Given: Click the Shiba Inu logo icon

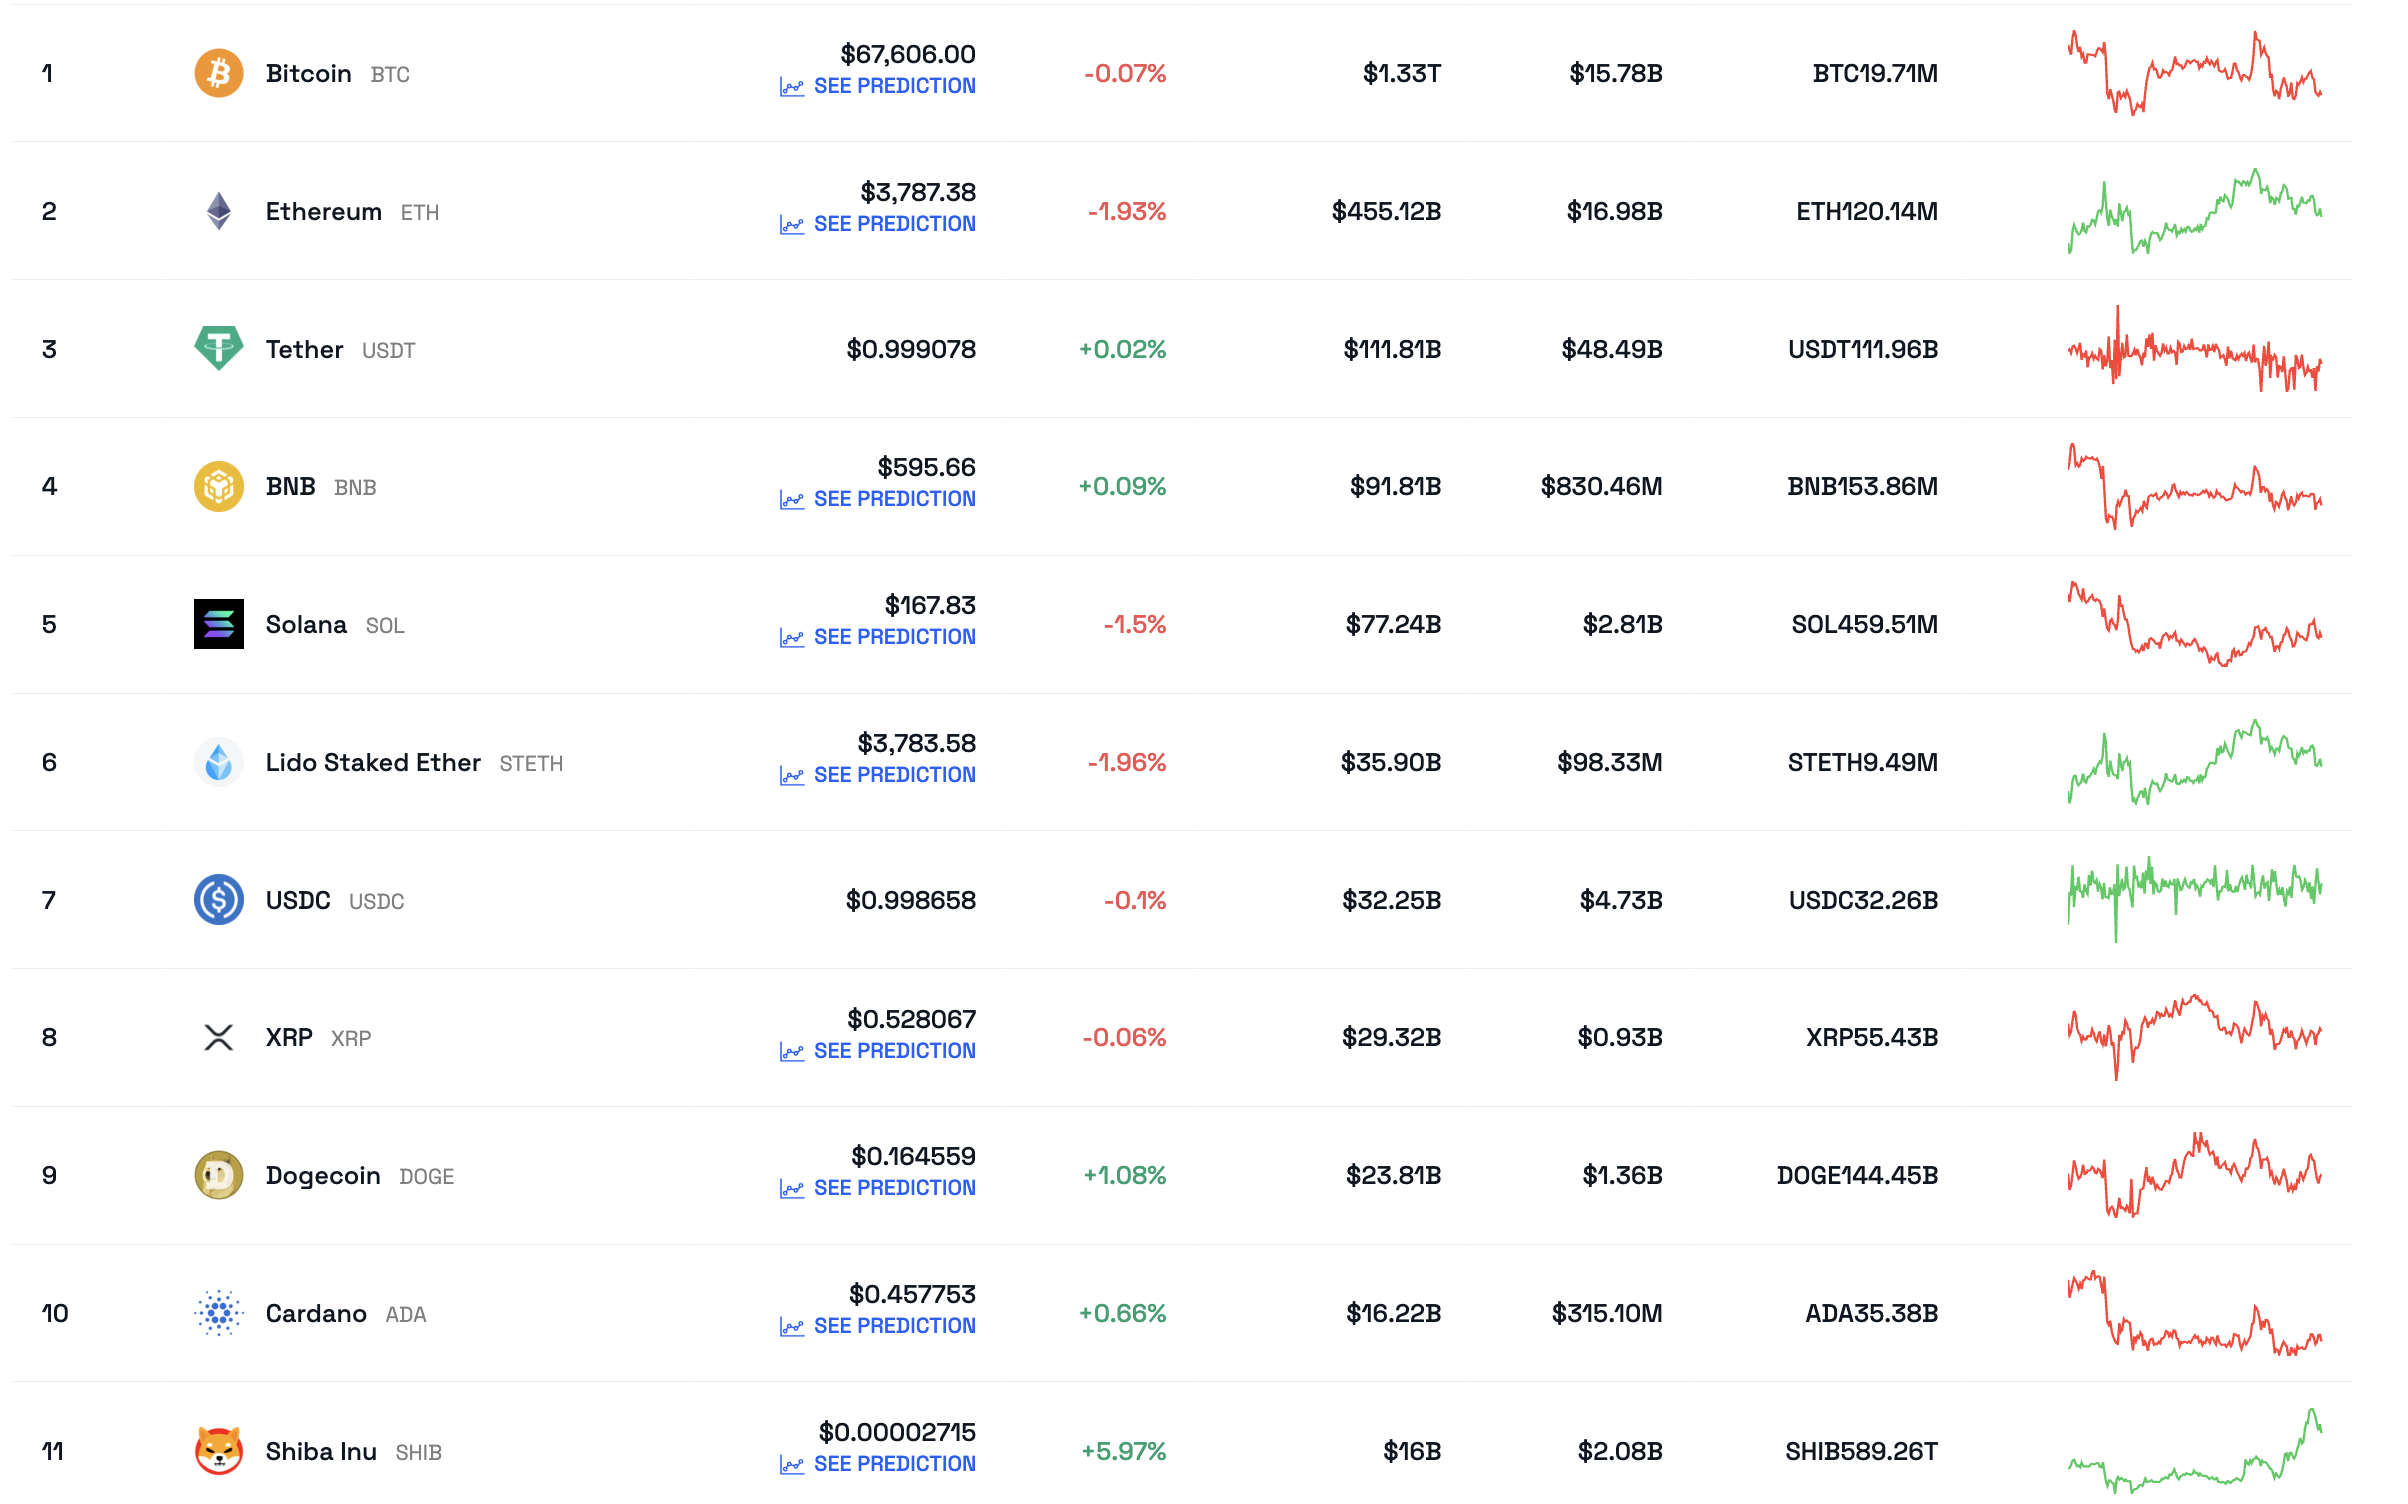Looking at the screenshot, I should coord(218,1450).
